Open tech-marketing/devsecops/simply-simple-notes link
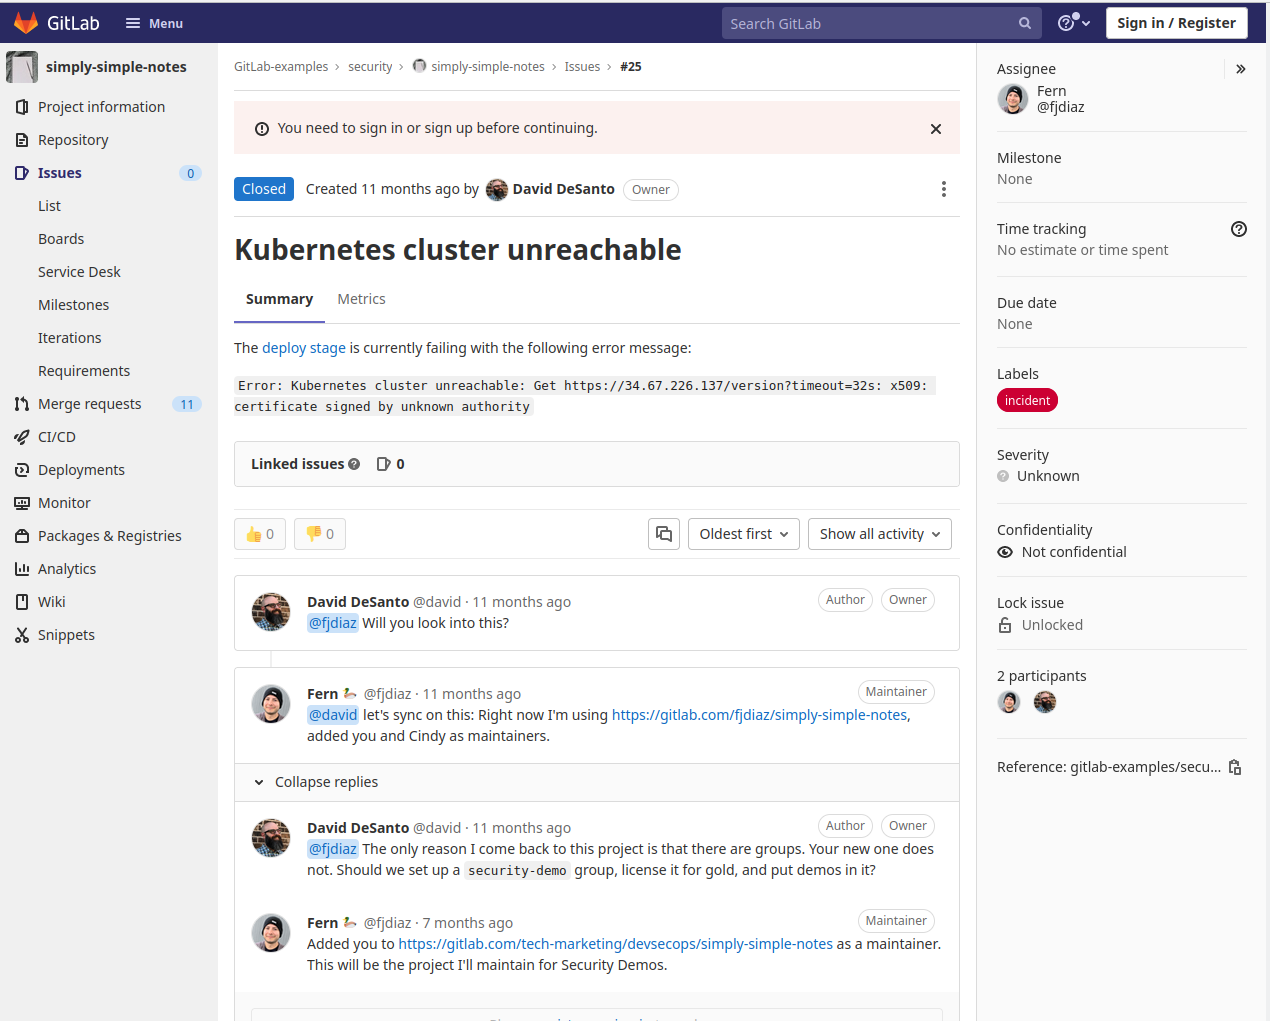 coord(615,944)
